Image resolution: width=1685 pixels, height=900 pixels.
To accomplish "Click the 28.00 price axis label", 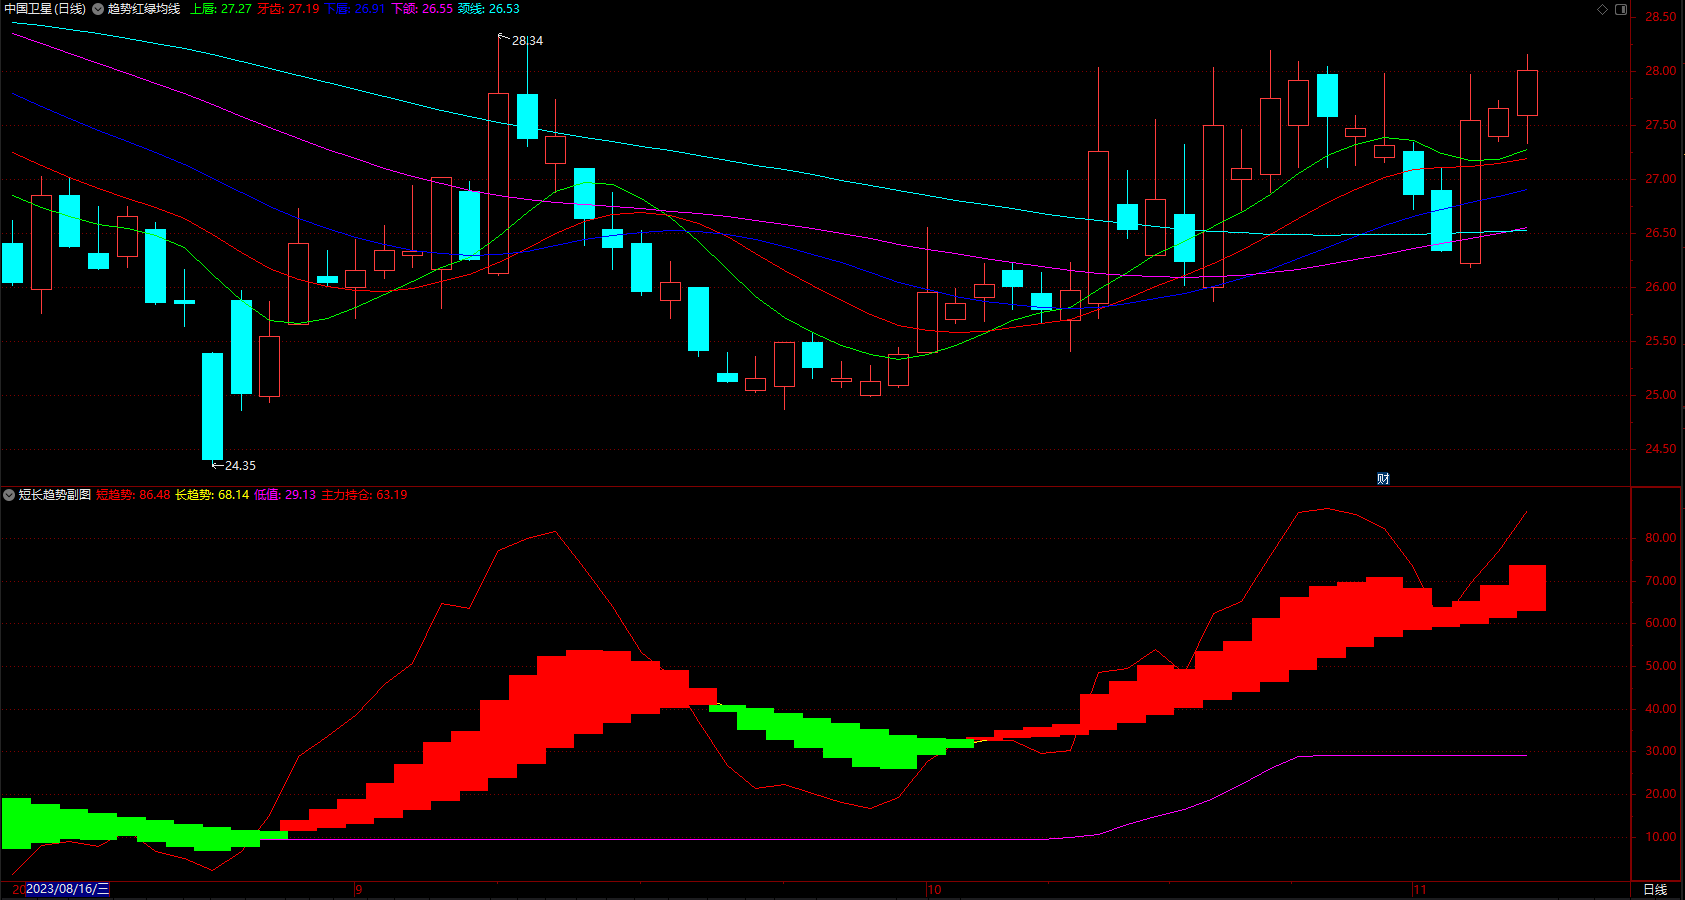I will pyautogui.click(x=1660, y=71).
